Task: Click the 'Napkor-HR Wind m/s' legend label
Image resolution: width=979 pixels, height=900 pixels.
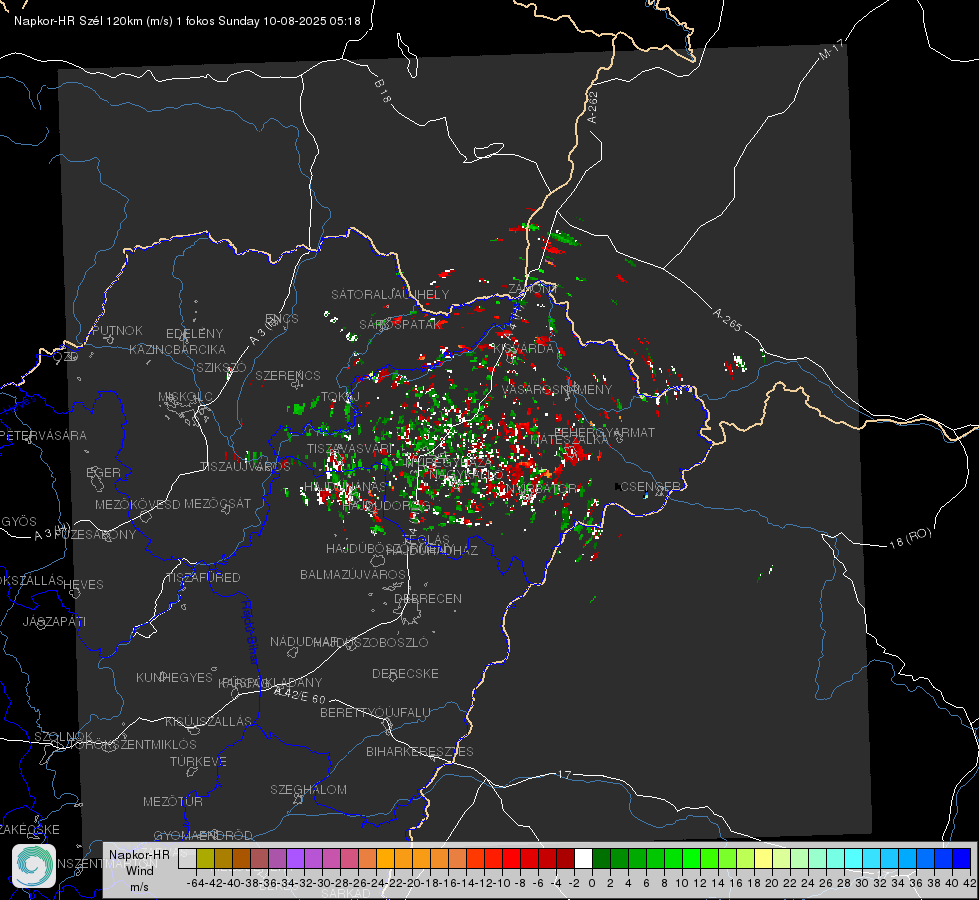Action: 139,870
